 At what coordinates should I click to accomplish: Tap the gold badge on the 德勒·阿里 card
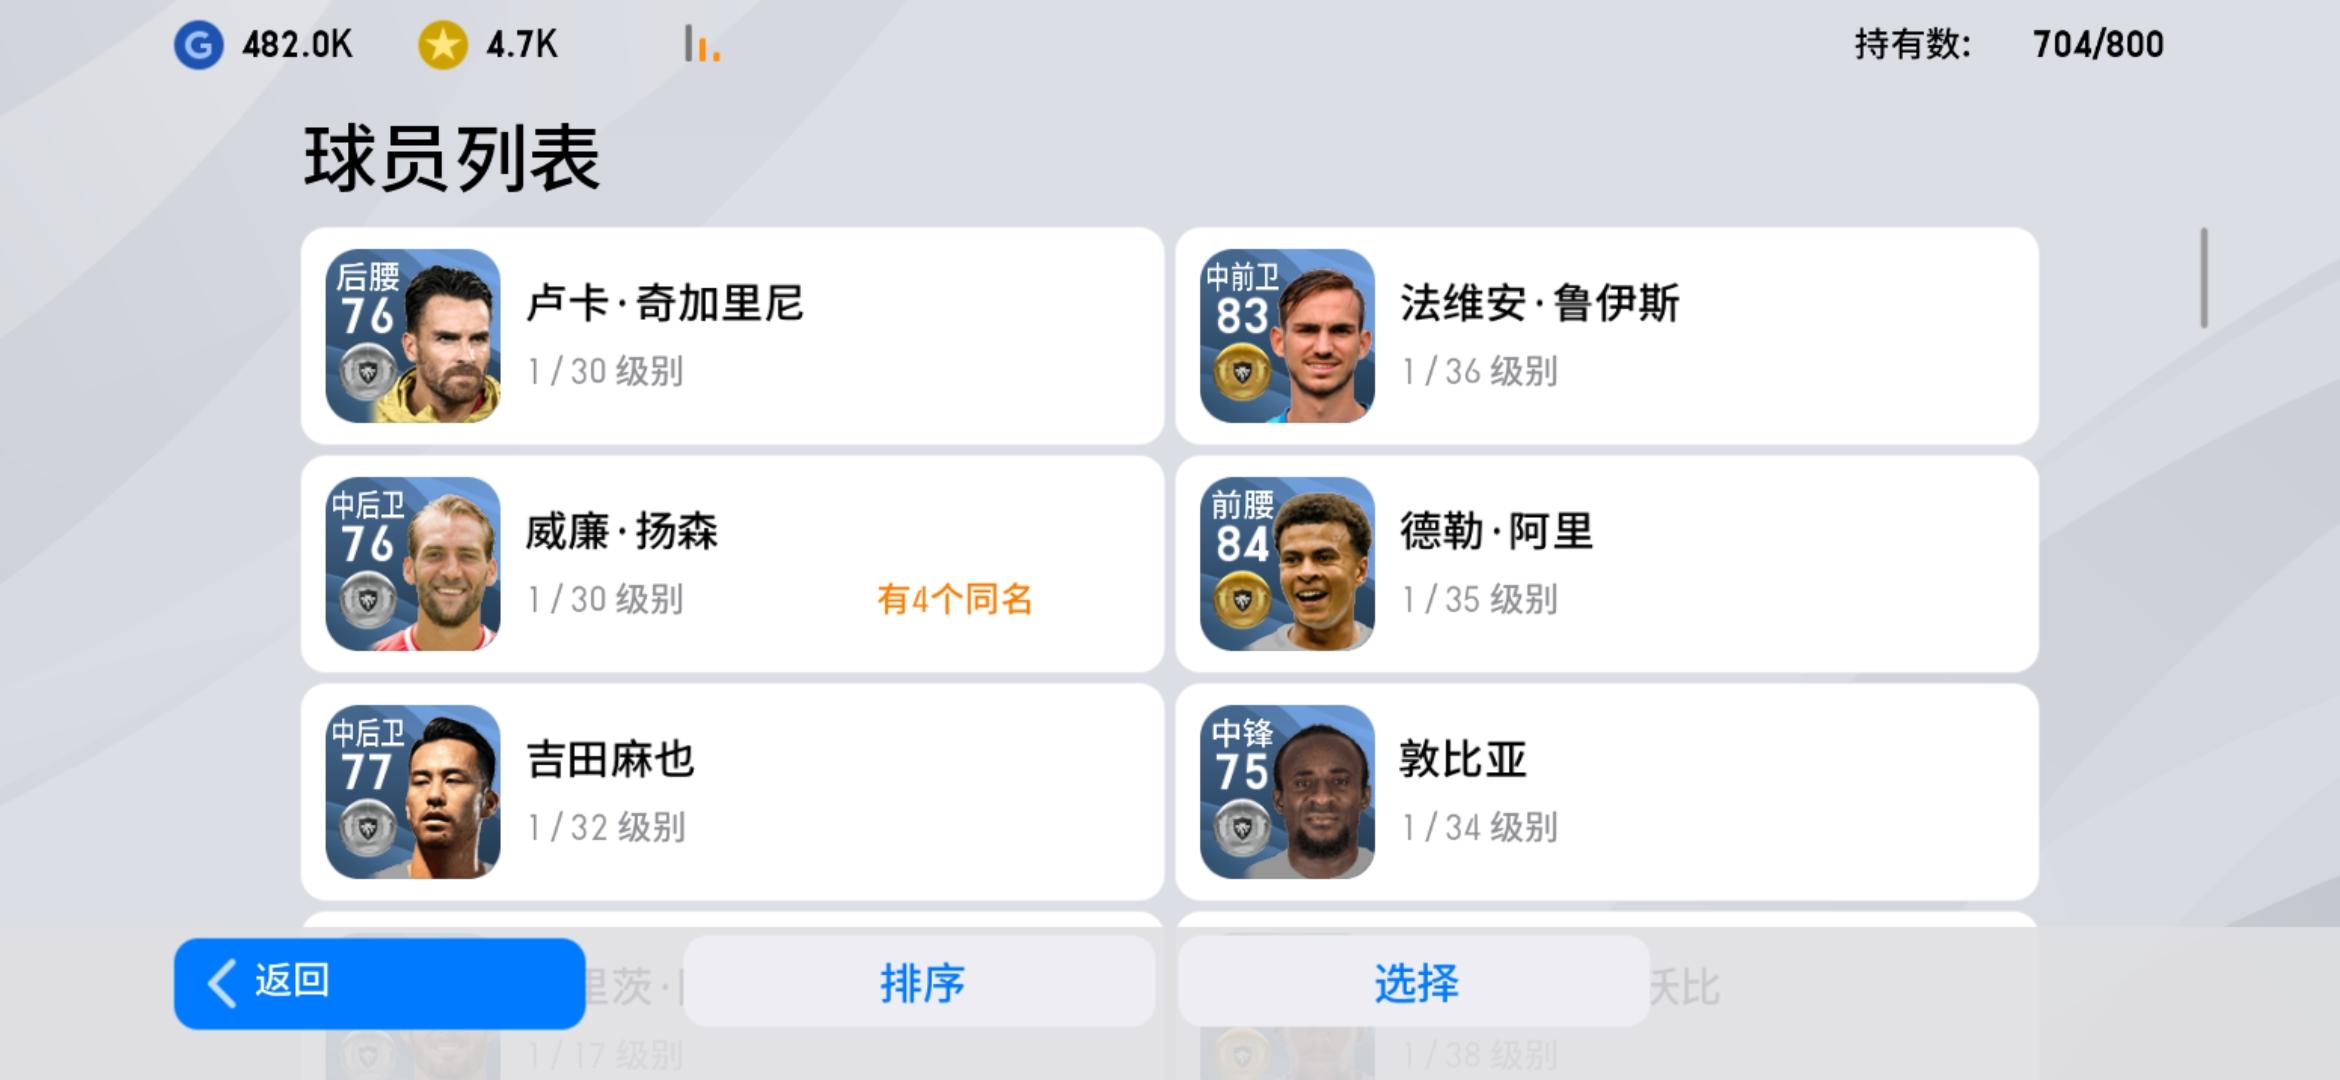(x=1241, y=601)
